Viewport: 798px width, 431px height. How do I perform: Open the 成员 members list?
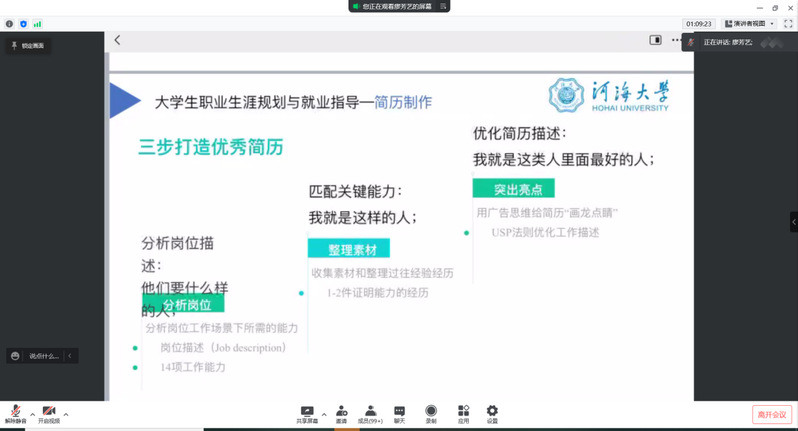(371, 413)
